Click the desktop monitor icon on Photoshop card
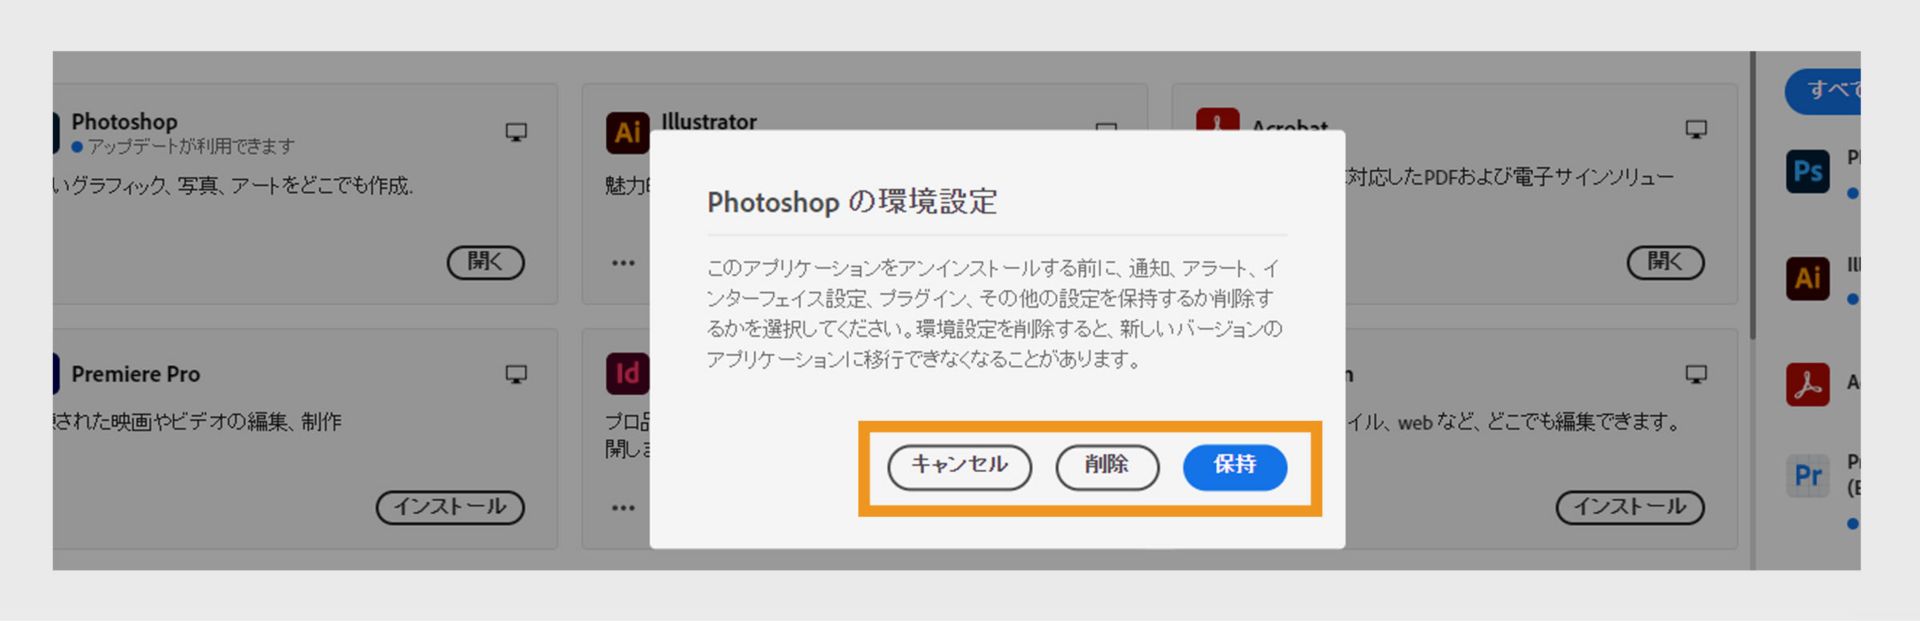This screenshot has height=621, width=1920. 516,132
